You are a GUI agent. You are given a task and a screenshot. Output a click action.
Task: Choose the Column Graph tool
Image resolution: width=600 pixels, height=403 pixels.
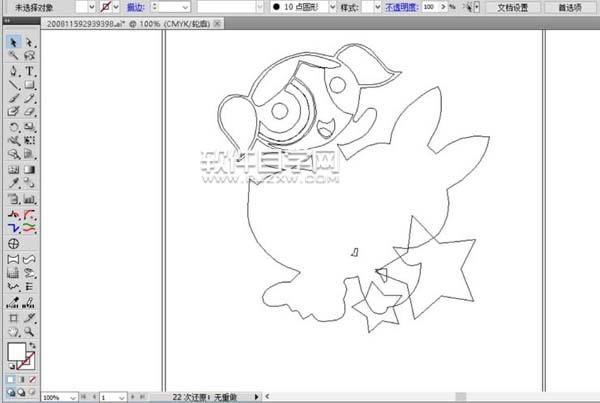tap(29, 199)
